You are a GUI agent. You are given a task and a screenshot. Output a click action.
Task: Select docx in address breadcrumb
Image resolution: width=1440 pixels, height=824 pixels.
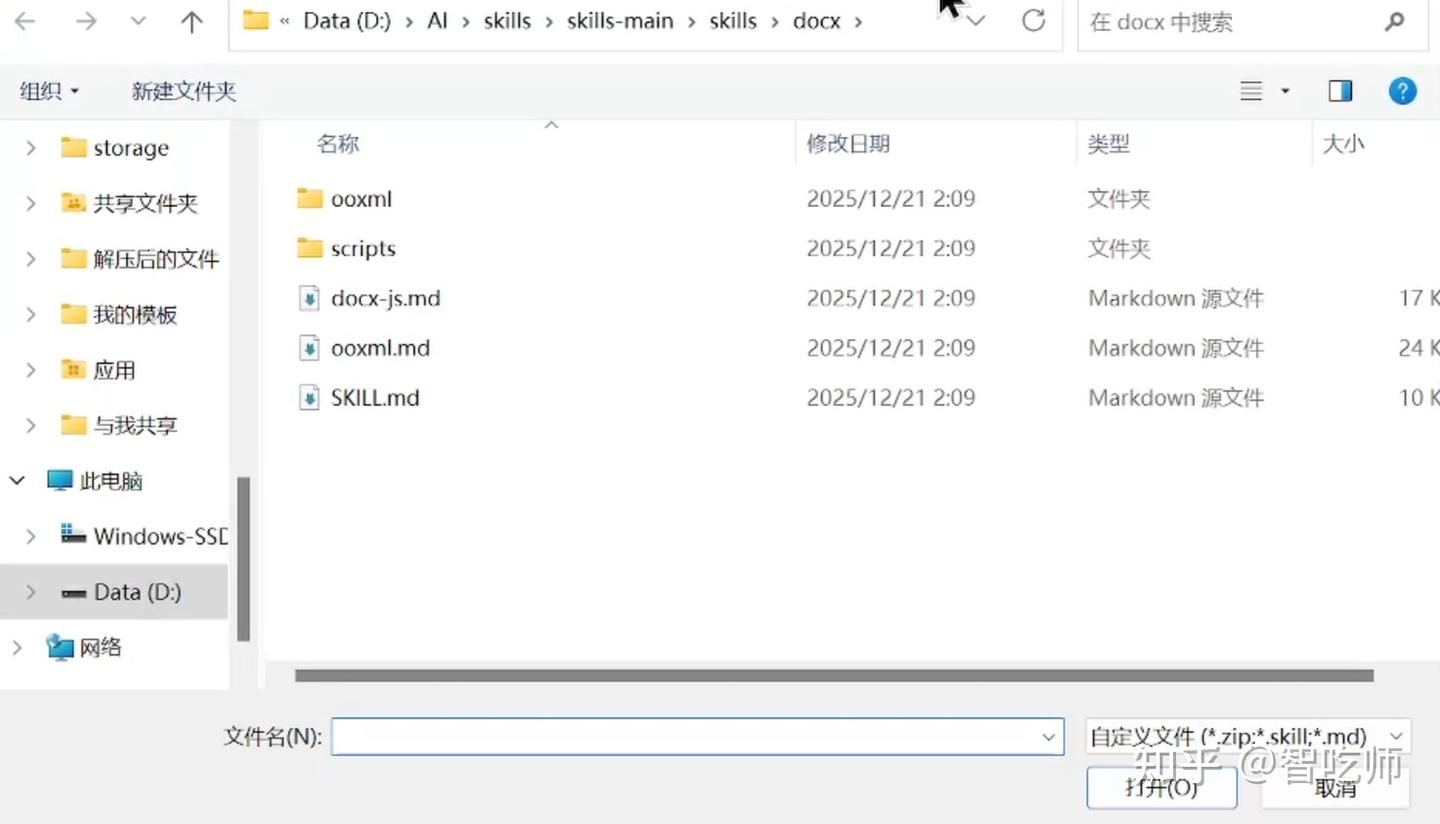817,21
